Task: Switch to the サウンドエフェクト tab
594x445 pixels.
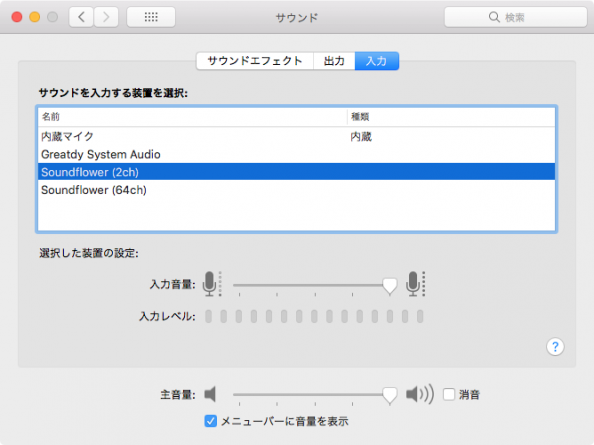Action: point(255,61)
